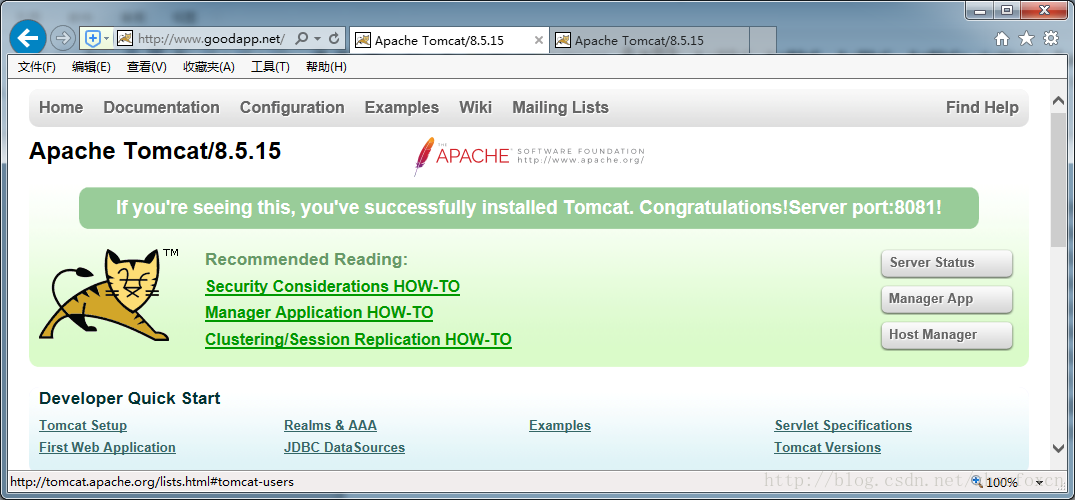Image resolution: width=1075 pixels, height=500 pixels.
Task: Open the Realms & AAA link
Action: coord(330,425)
